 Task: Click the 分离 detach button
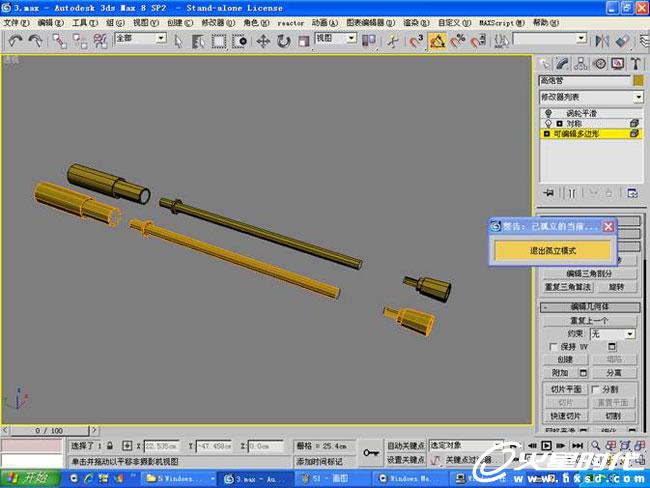(614, 373)
